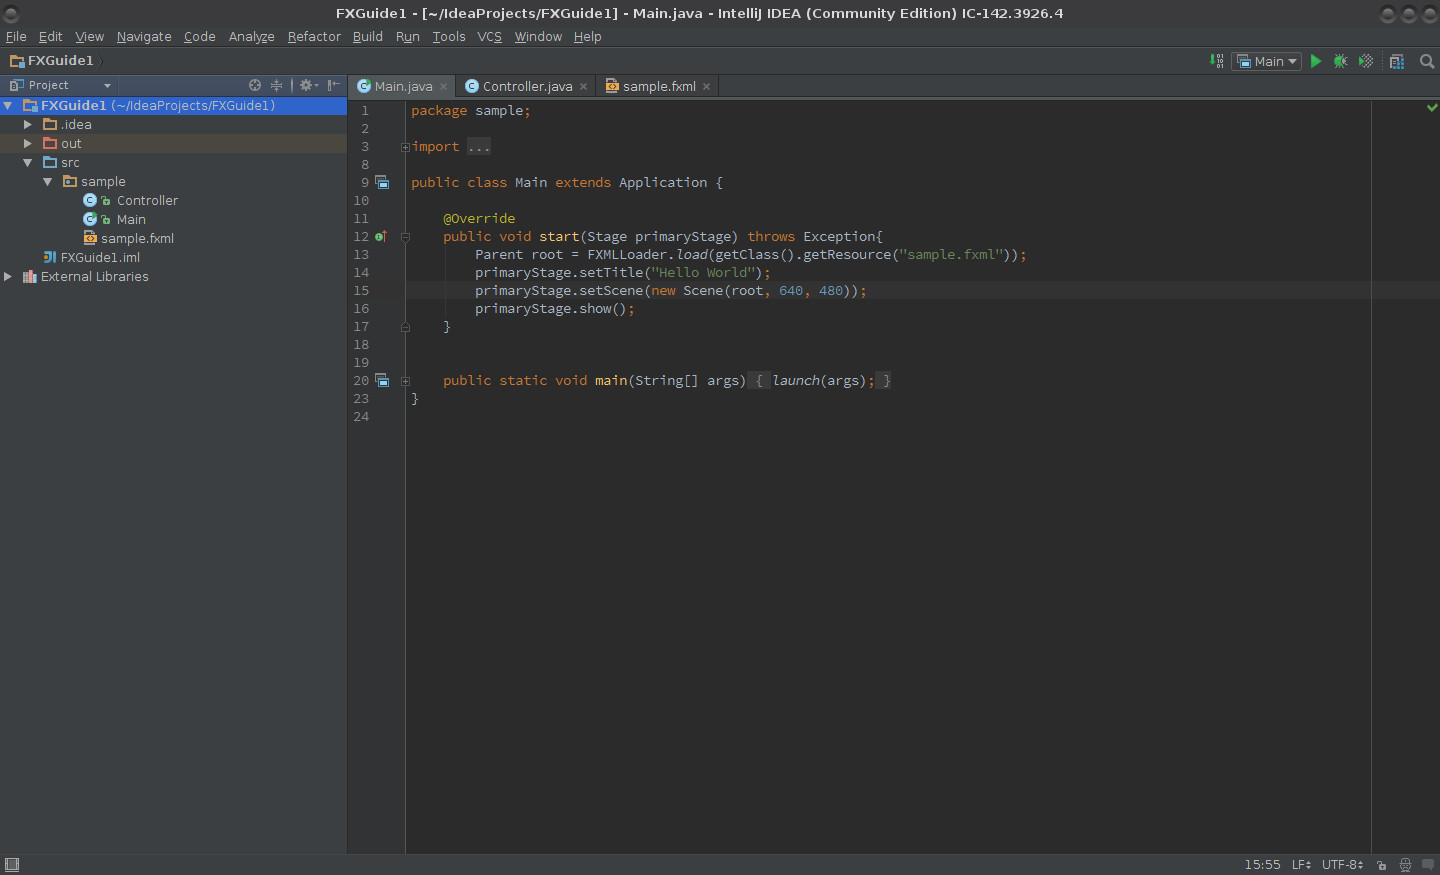This screenshot has width=1440, height=875.
Task: Open the UTF-8 encoding selector
Action: pyautogui.click(x=1342, y=865)
